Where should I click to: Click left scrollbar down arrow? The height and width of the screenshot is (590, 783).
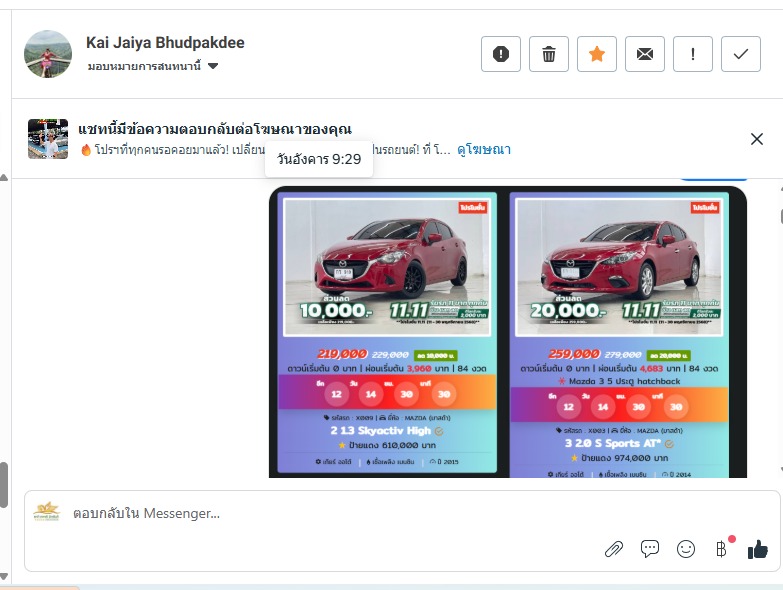coord(3,577)
